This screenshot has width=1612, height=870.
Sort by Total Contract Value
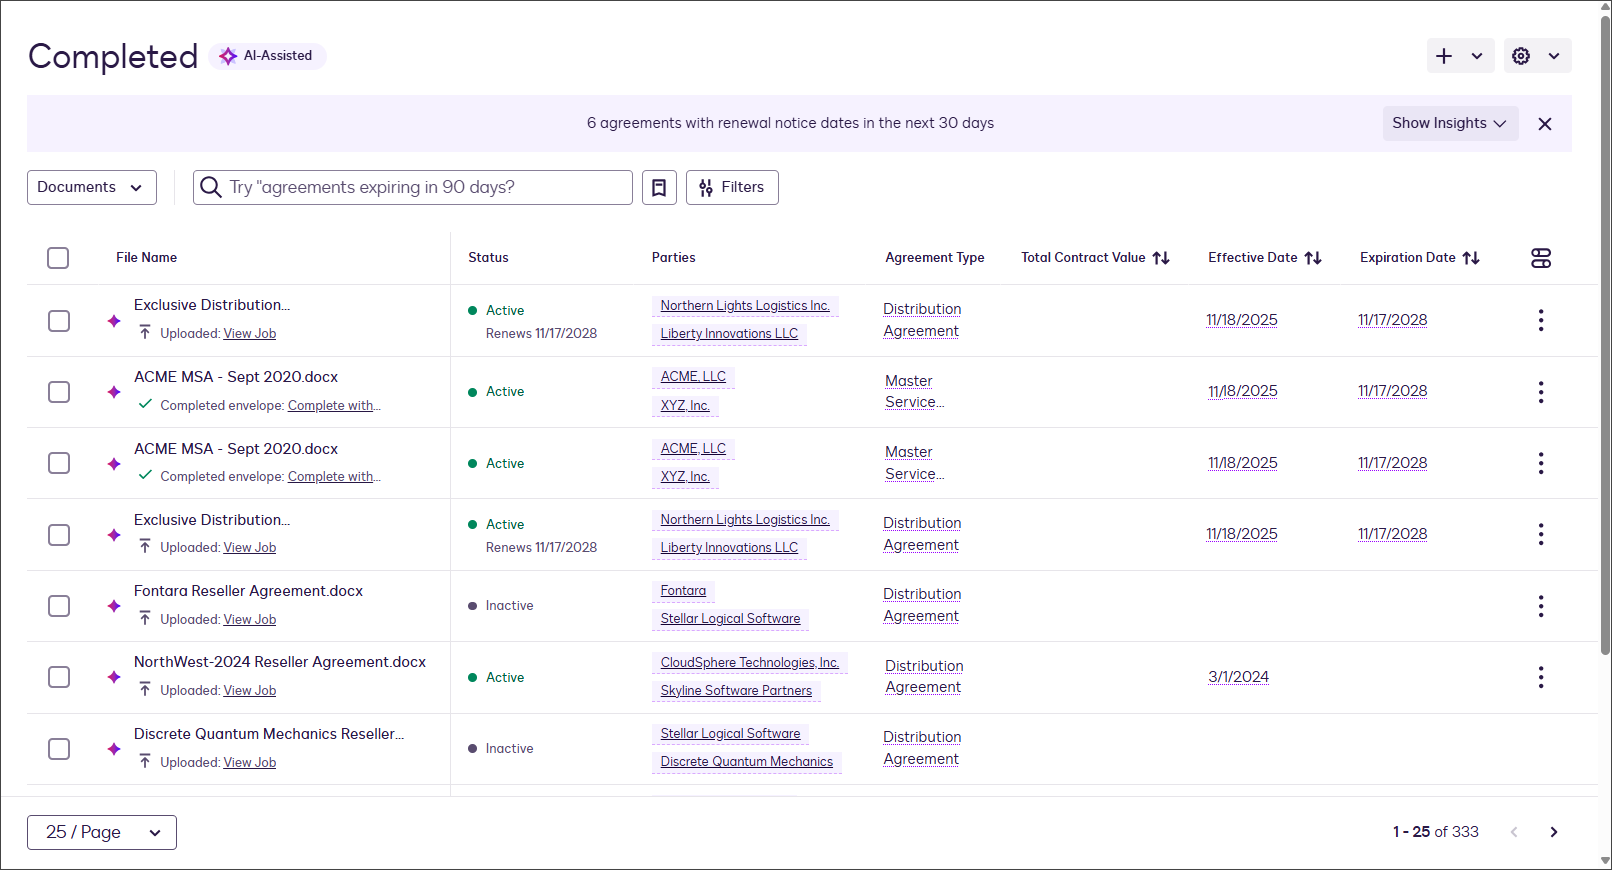pos(1161,258)
